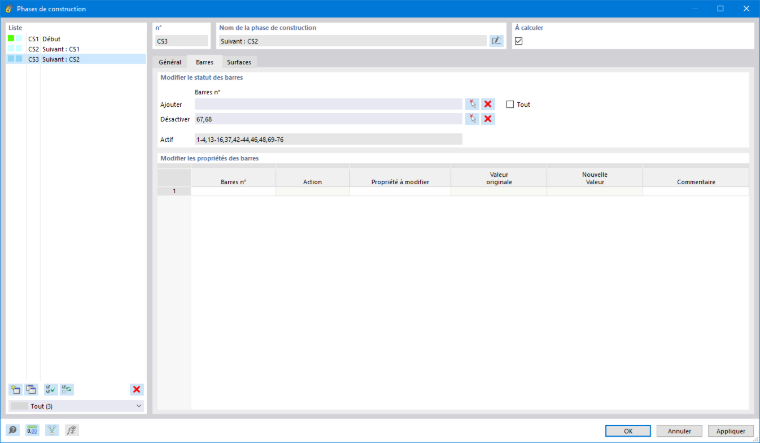Clear the Ajouter bars field

(x=488, y=104)
